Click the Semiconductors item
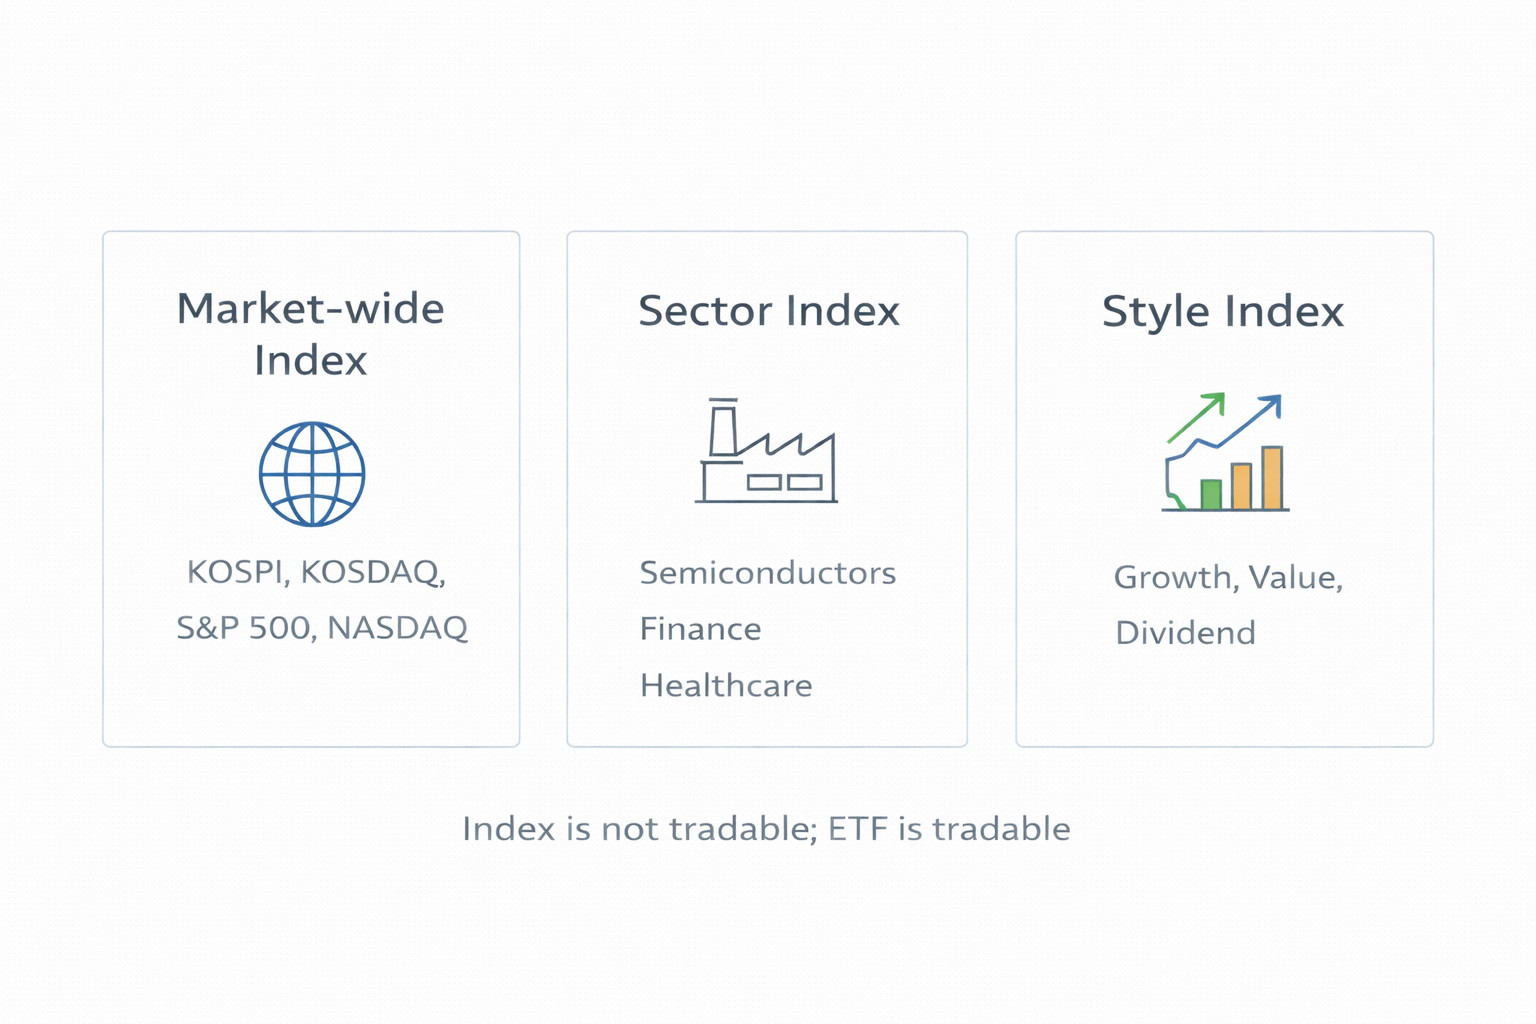The image size is (1536, 1024). click(767, 573)
